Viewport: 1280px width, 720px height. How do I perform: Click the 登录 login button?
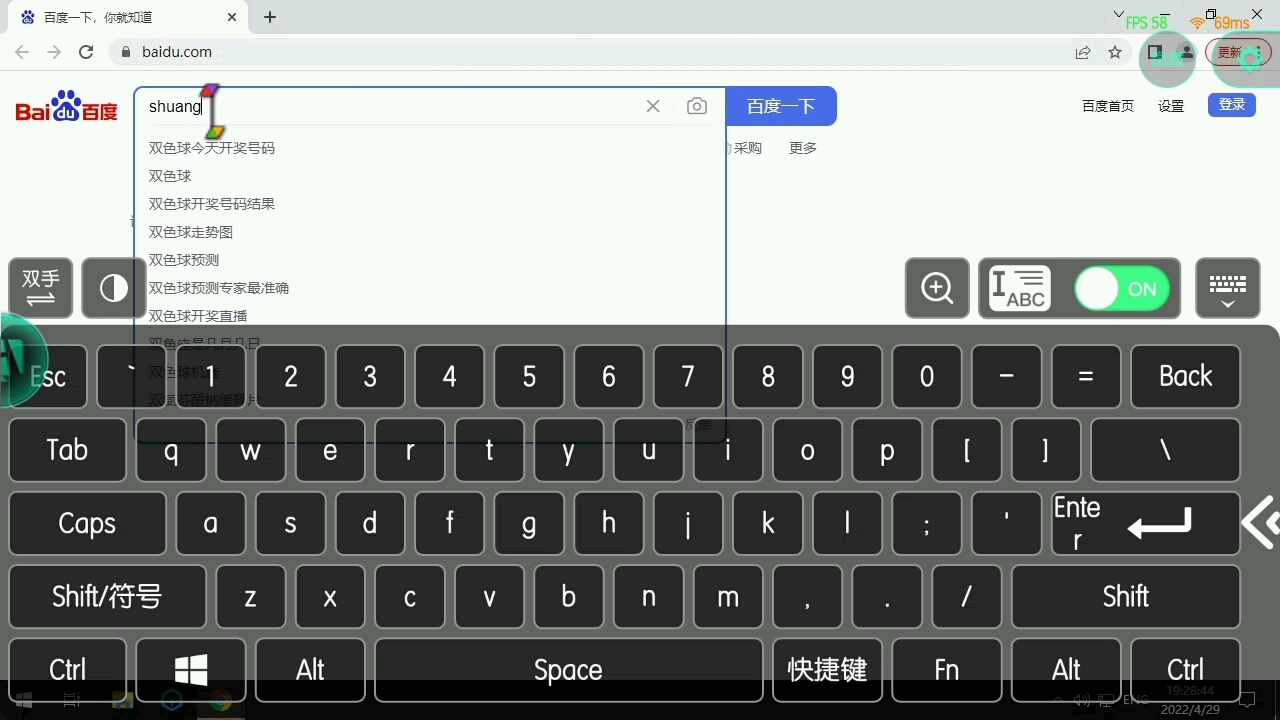pos(1232,105)
